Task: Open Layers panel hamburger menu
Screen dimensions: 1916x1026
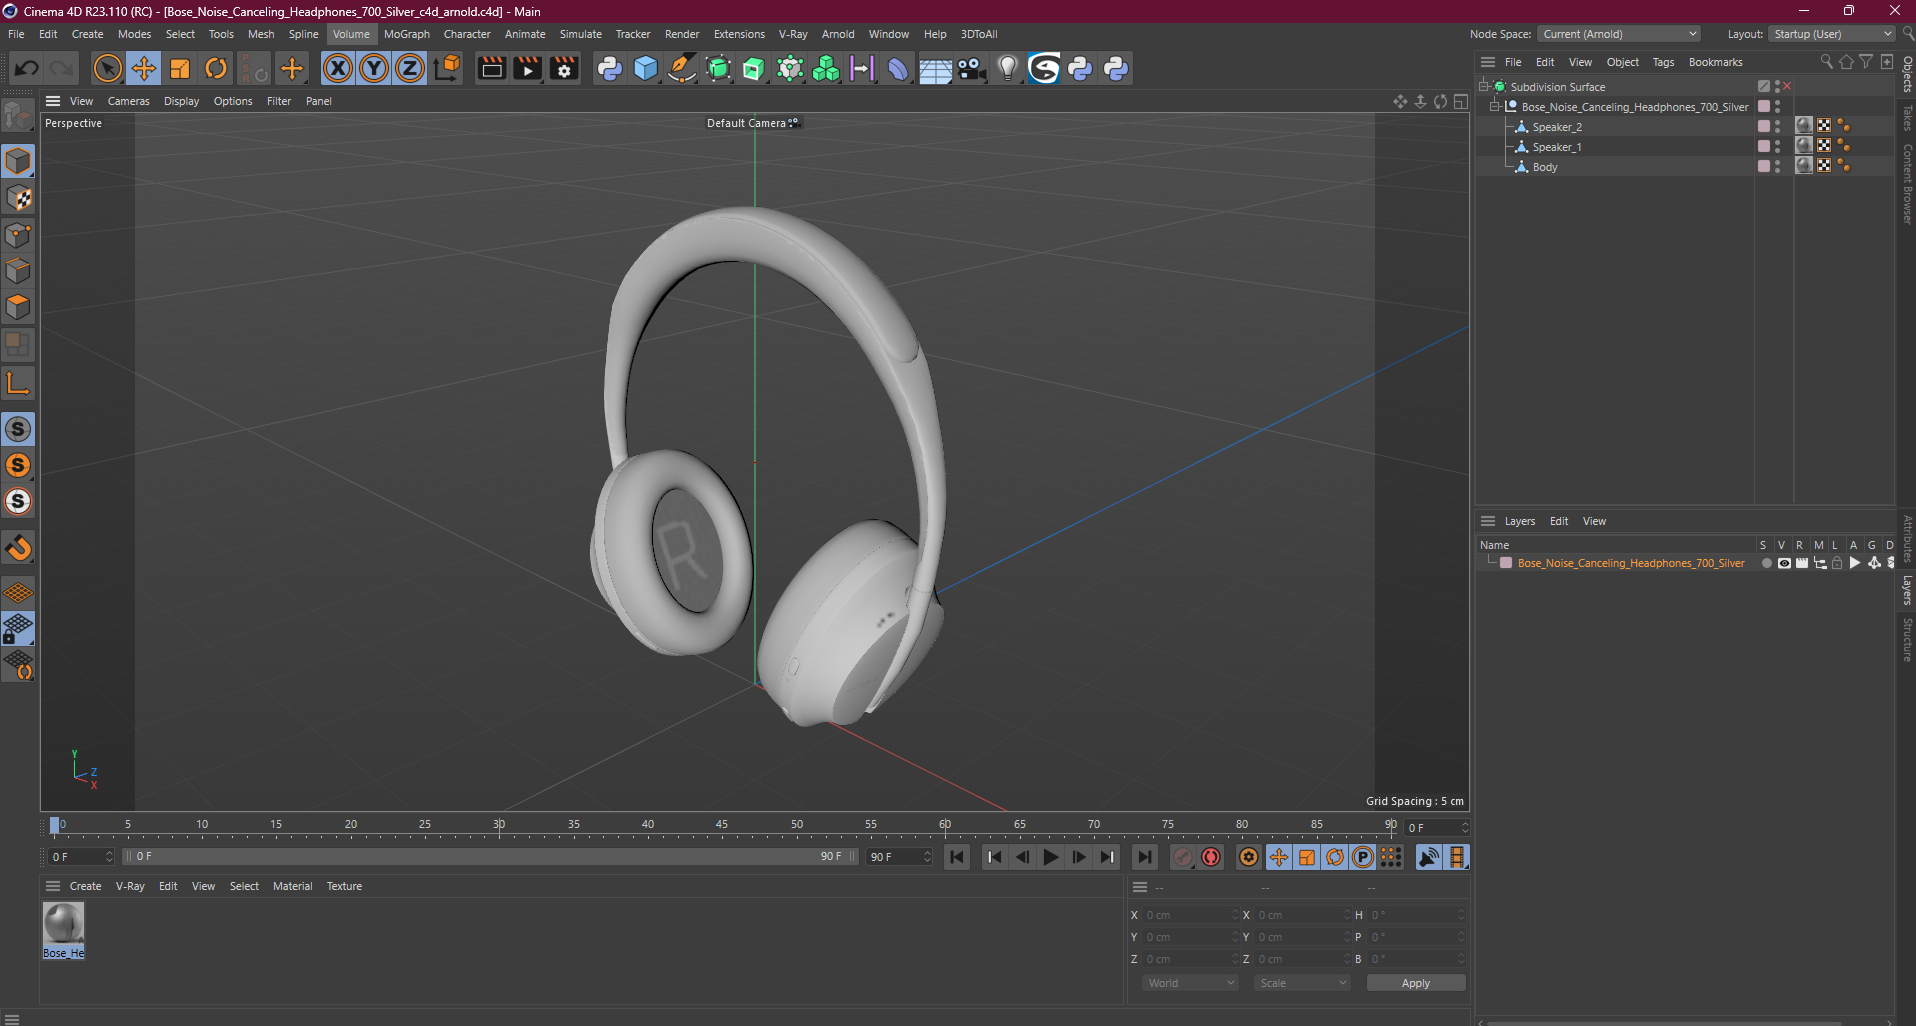Action: [x=1488, y=521]
